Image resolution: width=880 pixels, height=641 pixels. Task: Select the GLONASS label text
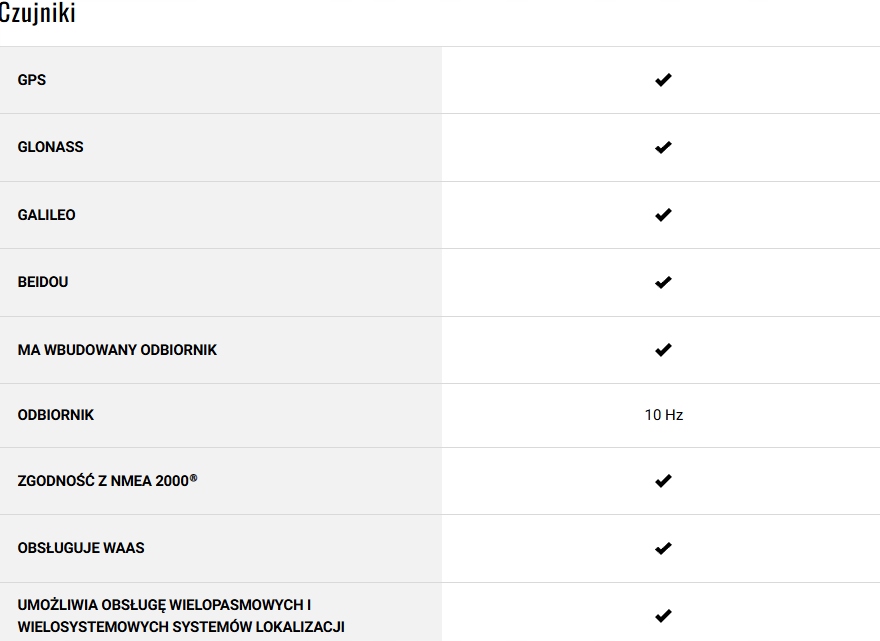[x=51, y=147]
